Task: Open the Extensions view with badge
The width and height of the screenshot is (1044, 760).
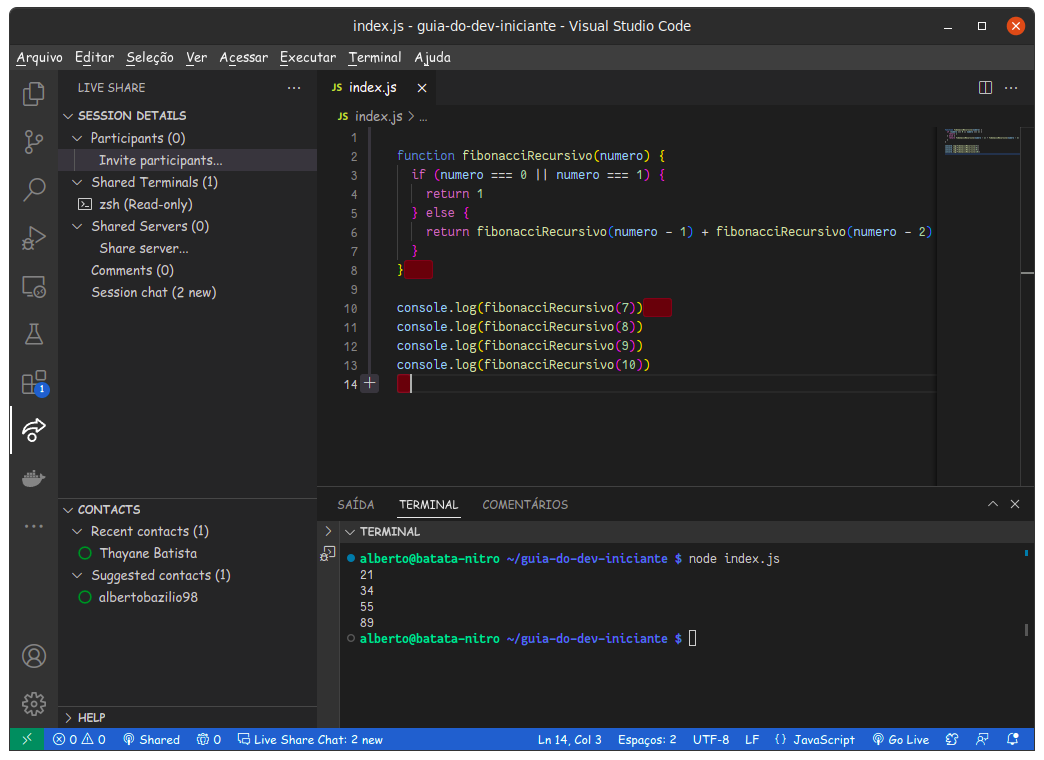Action: tap(34, 383)
